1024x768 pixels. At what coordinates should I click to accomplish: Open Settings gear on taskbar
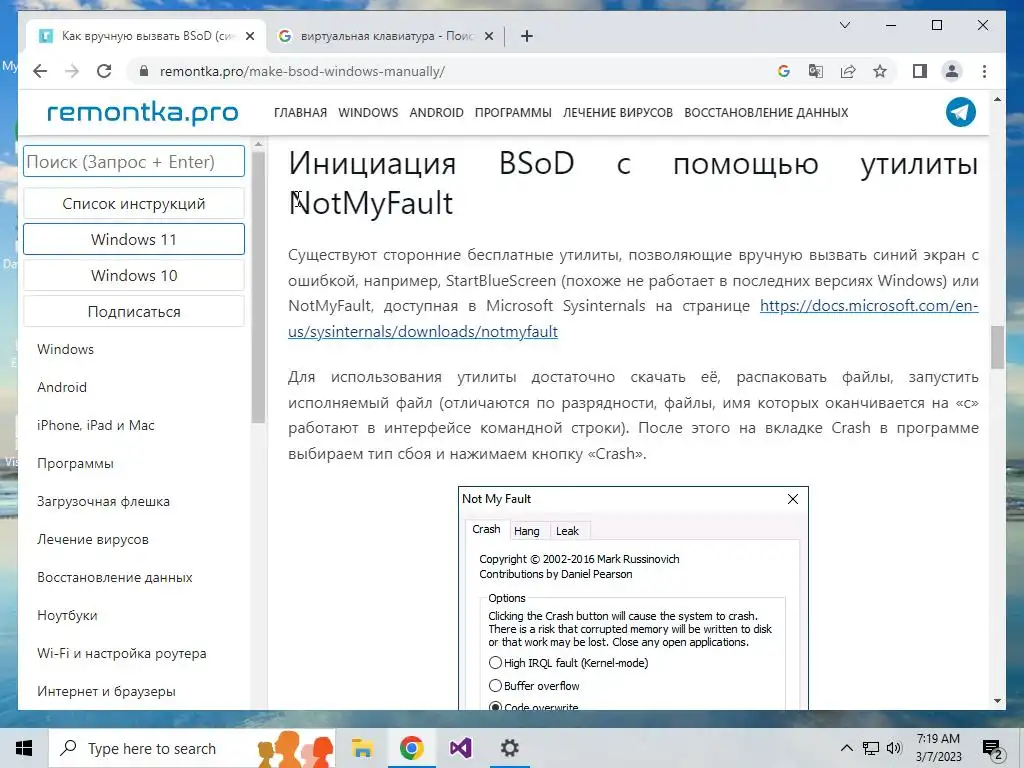tap(509, 748)
